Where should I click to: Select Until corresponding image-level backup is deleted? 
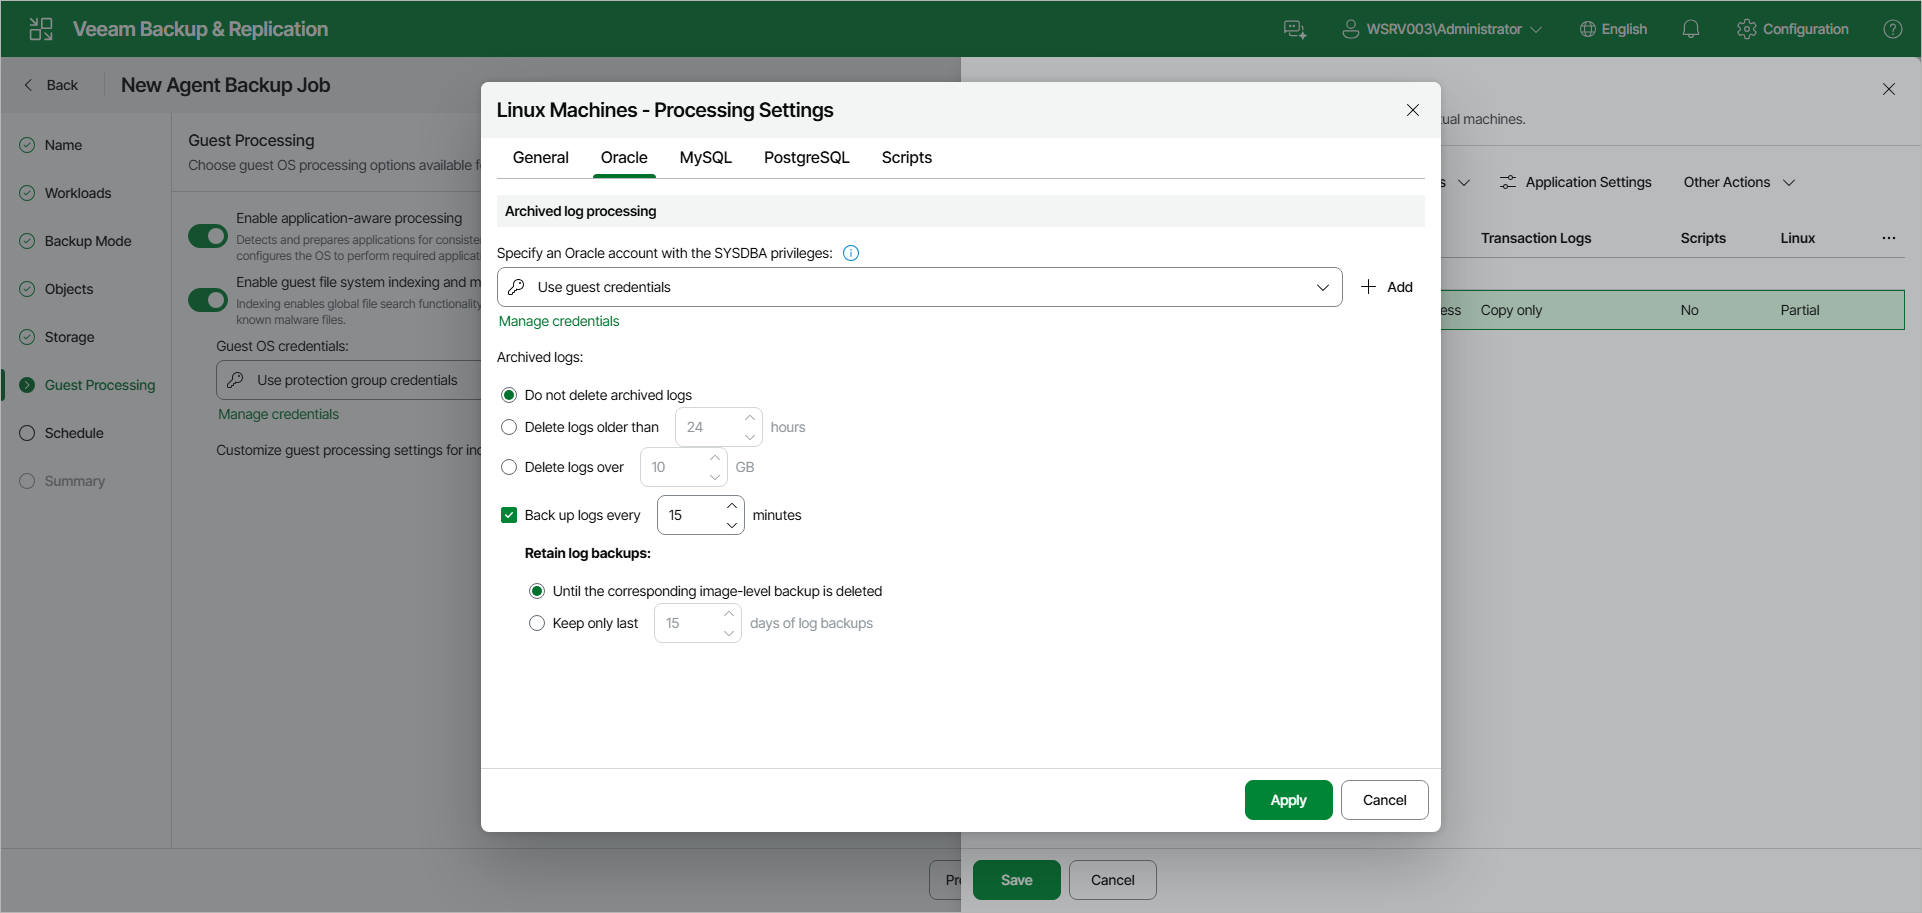[537, 591]
